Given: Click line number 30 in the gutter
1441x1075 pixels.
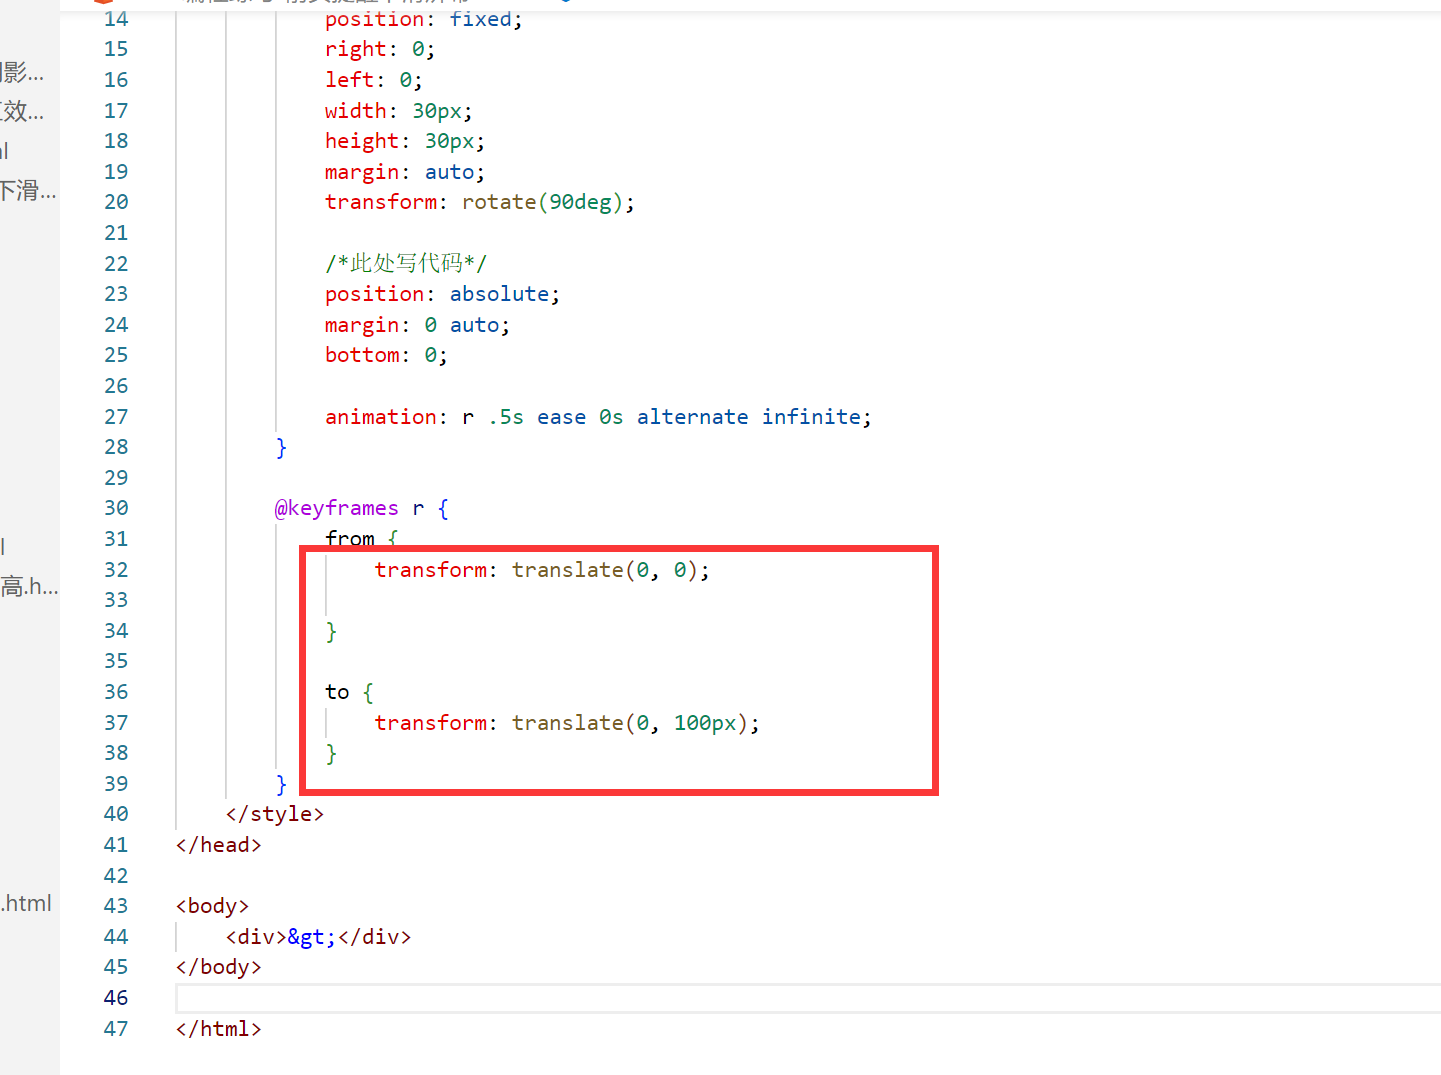Looking at the screenshot, I should click(116, 508).
